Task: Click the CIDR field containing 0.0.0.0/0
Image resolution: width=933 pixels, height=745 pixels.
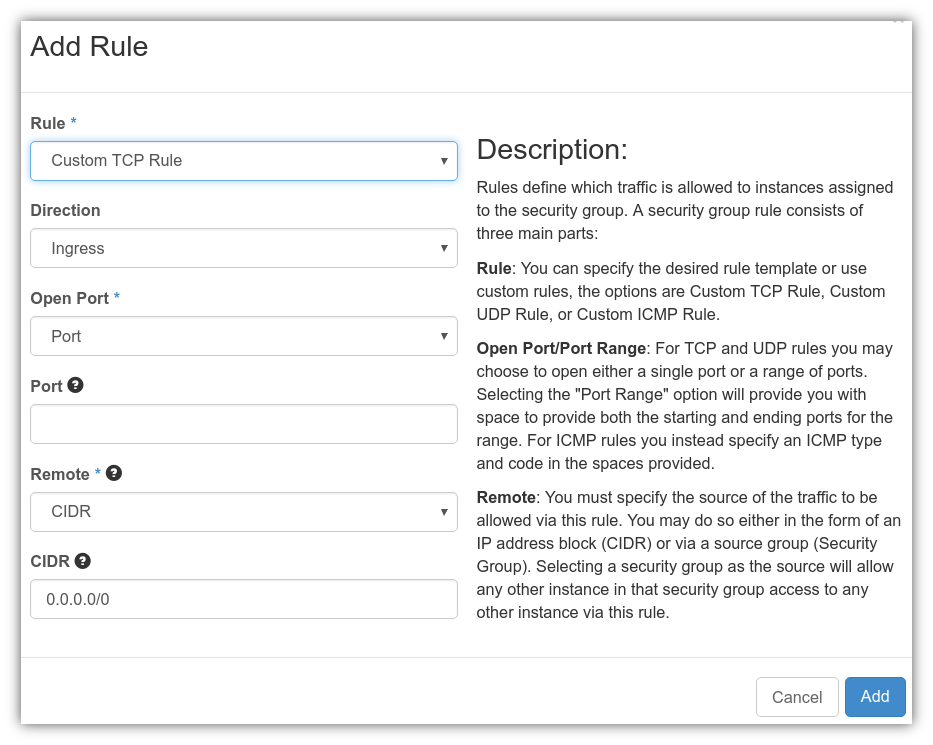Action: (244, 600)
